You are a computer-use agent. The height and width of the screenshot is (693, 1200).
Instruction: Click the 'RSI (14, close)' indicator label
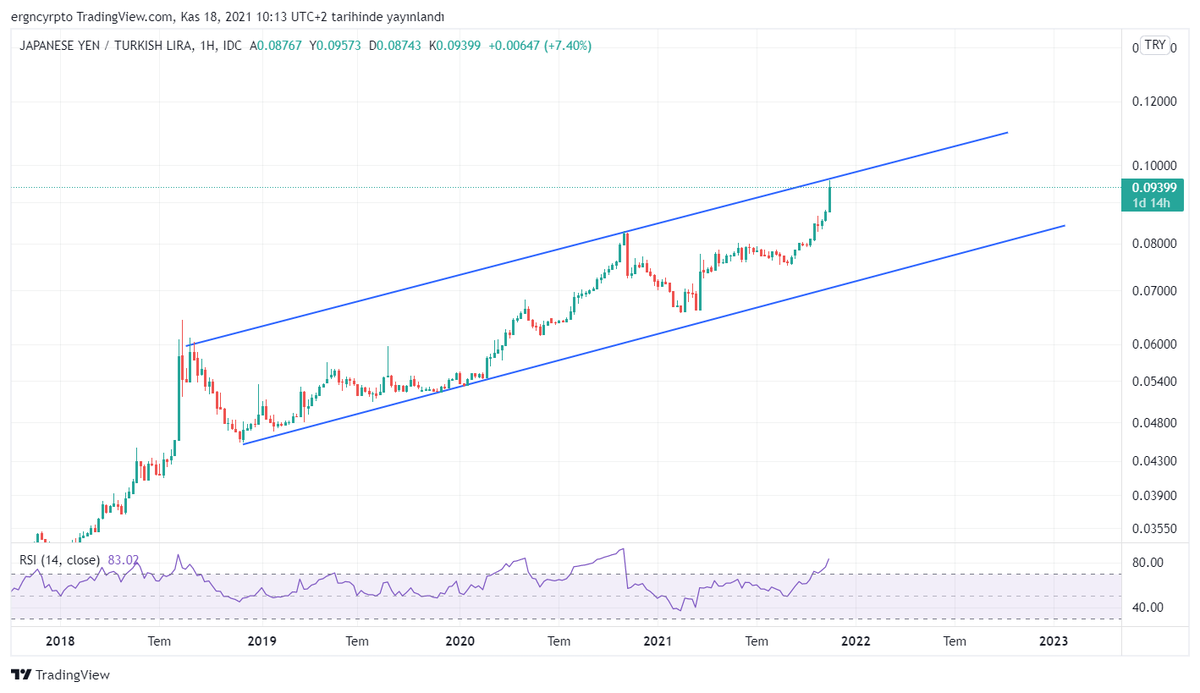59,560
